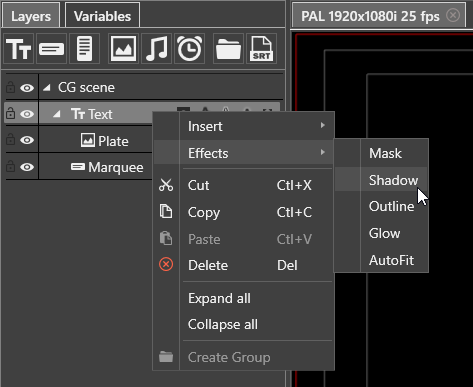Screen dimensions: 473x387
Task: Click the Copy pages icon in context menu
Action: pyautogui.click(x=166, y=212)
